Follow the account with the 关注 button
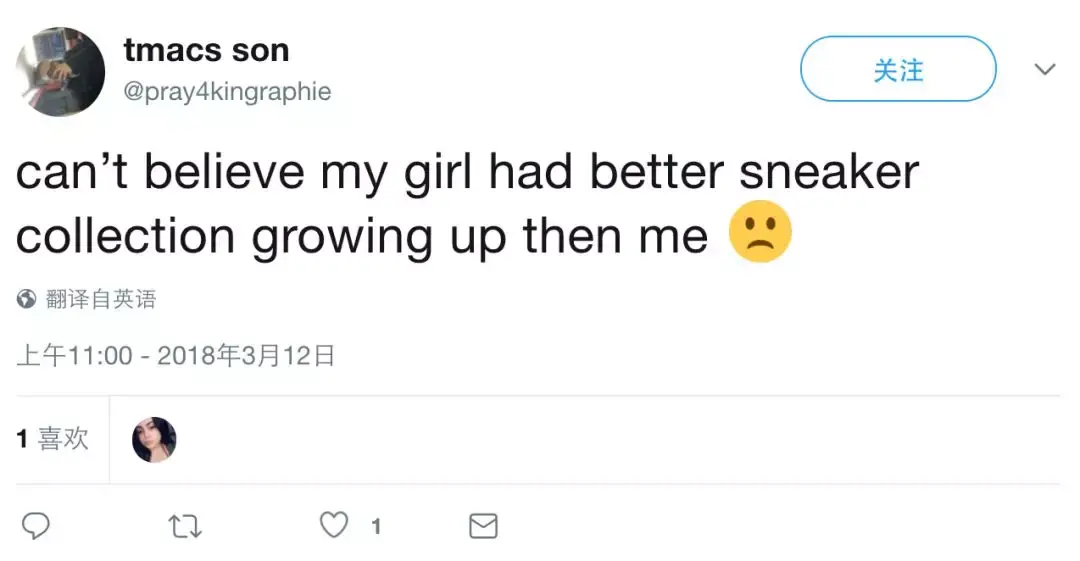 pyautogui.click(x=897, y=69)
